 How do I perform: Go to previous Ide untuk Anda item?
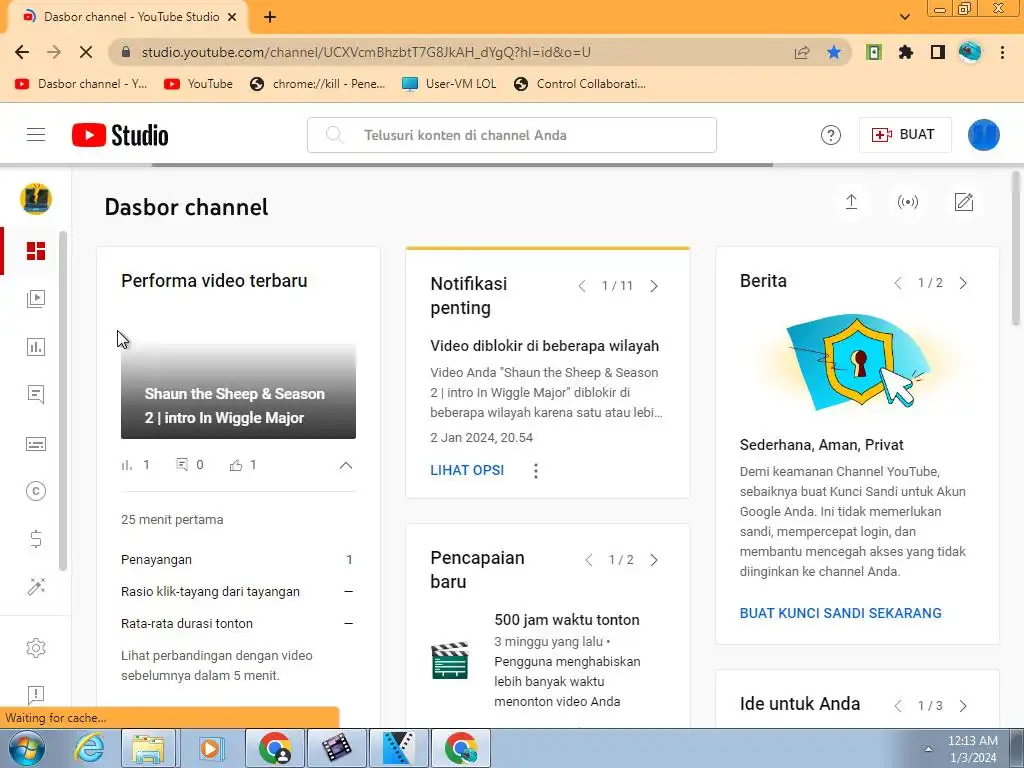tap(898, 706)
